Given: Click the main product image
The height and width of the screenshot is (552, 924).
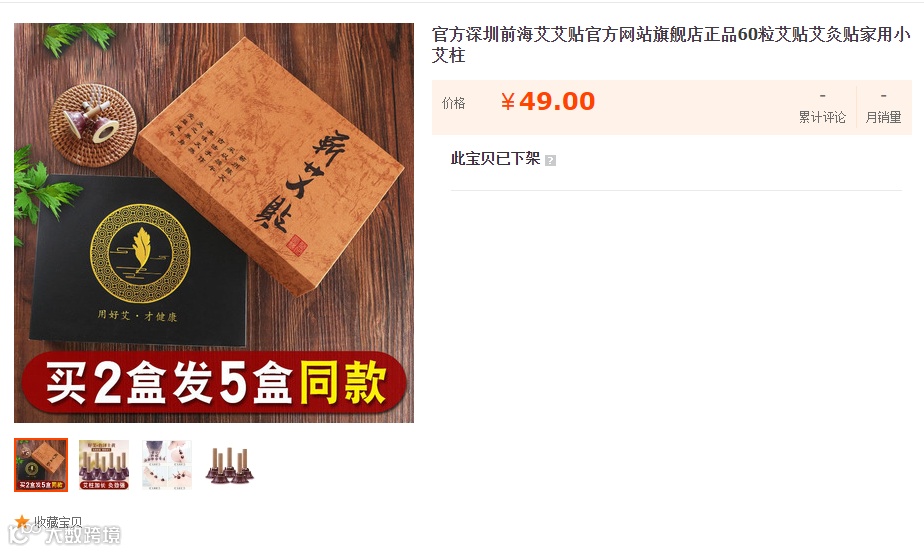Looking at the screenshot, I should coord(214,223).
